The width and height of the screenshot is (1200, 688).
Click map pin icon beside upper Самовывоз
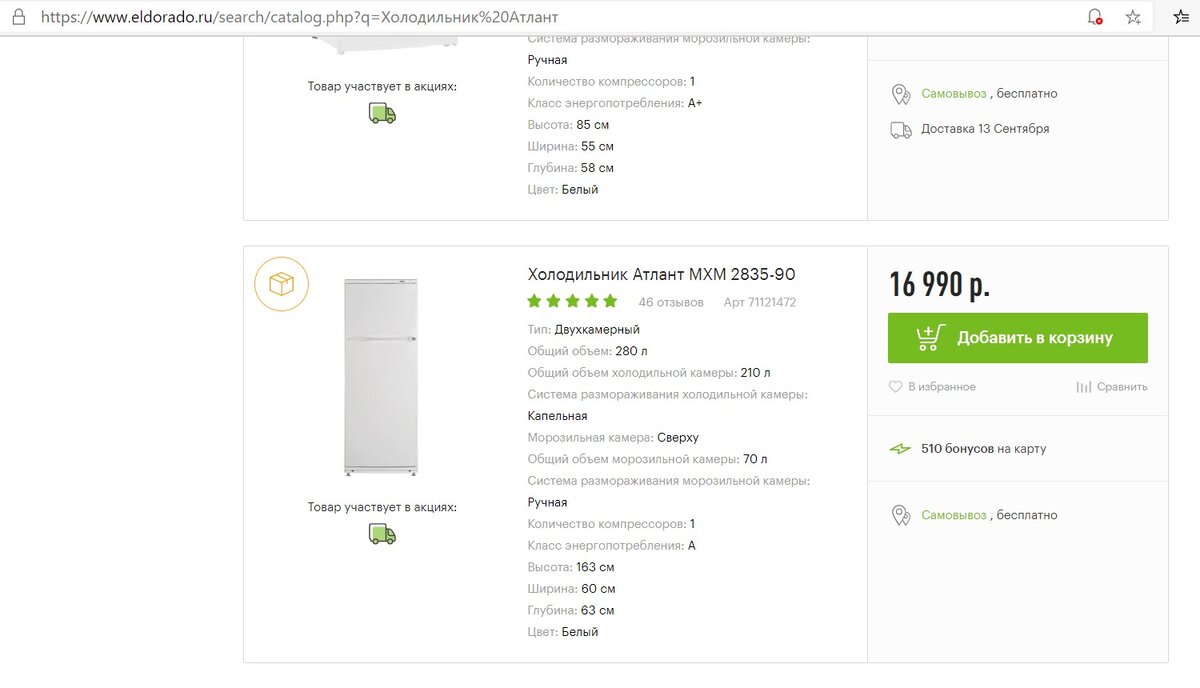click(901, 94)
